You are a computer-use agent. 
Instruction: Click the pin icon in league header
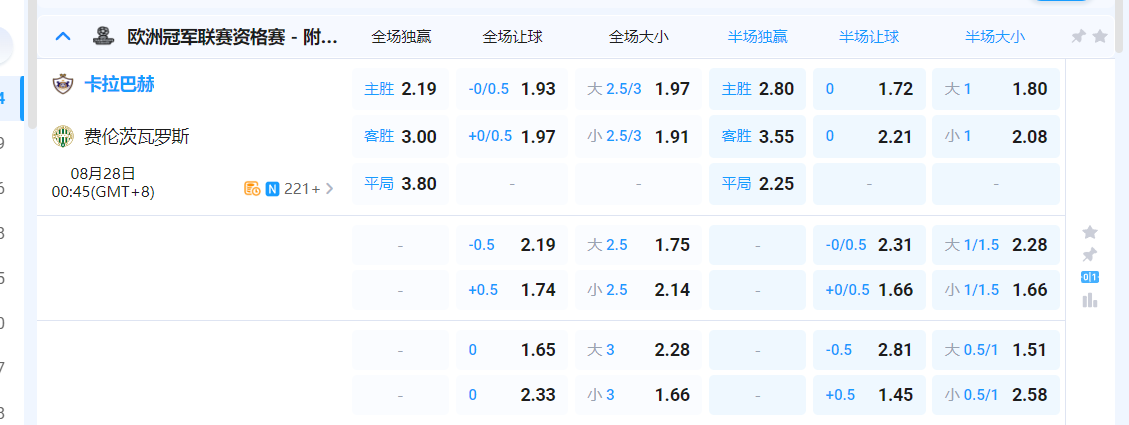point(1078,37)
